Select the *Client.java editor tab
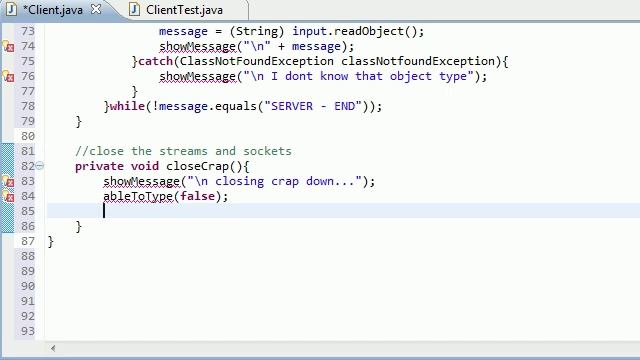This screenshot has width=640, height=360. pos(53,10)
